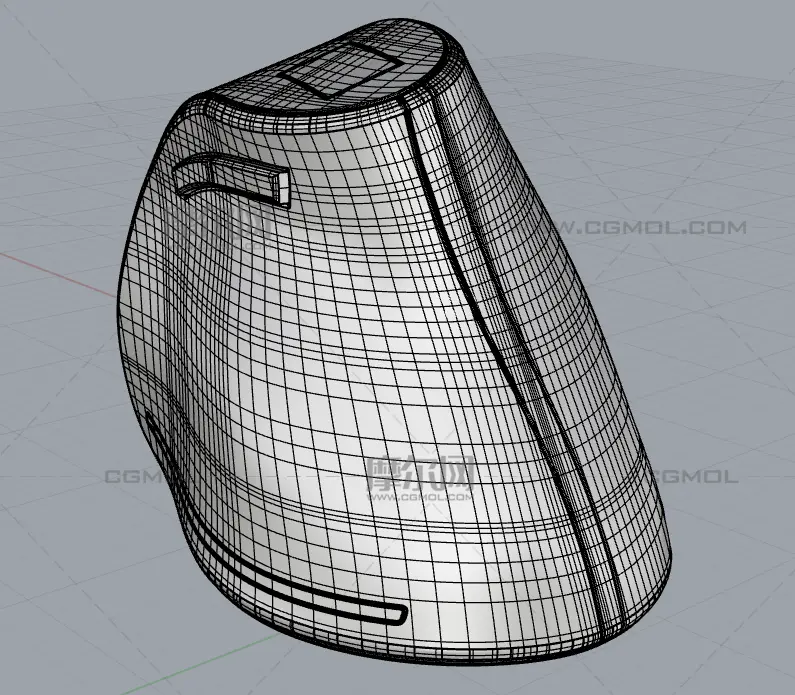Click empty viewport area in bottom left corner
The height and width of the screenshot is (695, 795).
point(60,640)
